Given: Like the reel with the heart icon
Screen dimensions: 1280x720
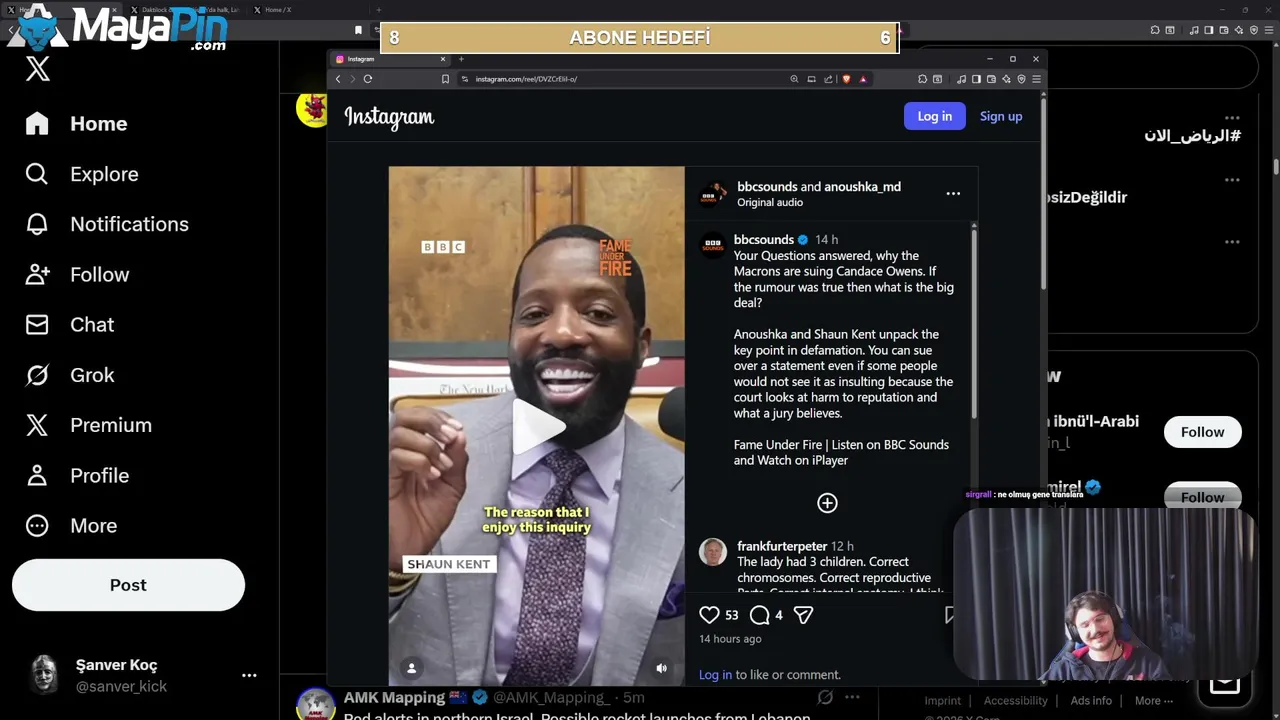Looking at the screenshot, I should [x=709, y=615].
